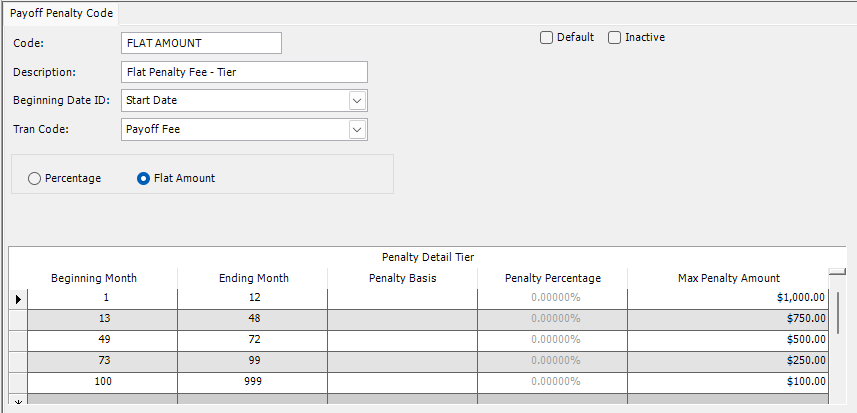Select the $750.00 max penalty cell
The width and height of the screenshot is (857, 413).
click(x=728, y=320)
